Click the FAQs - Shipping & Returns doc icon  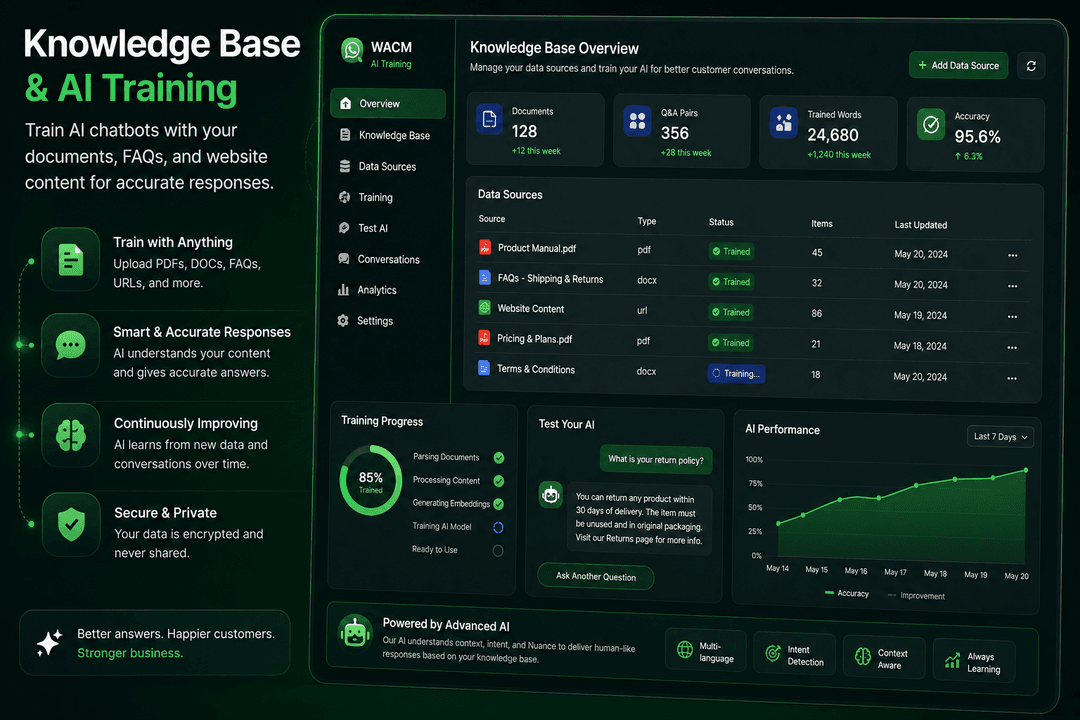pyautogui.click(x=485, y=278)
